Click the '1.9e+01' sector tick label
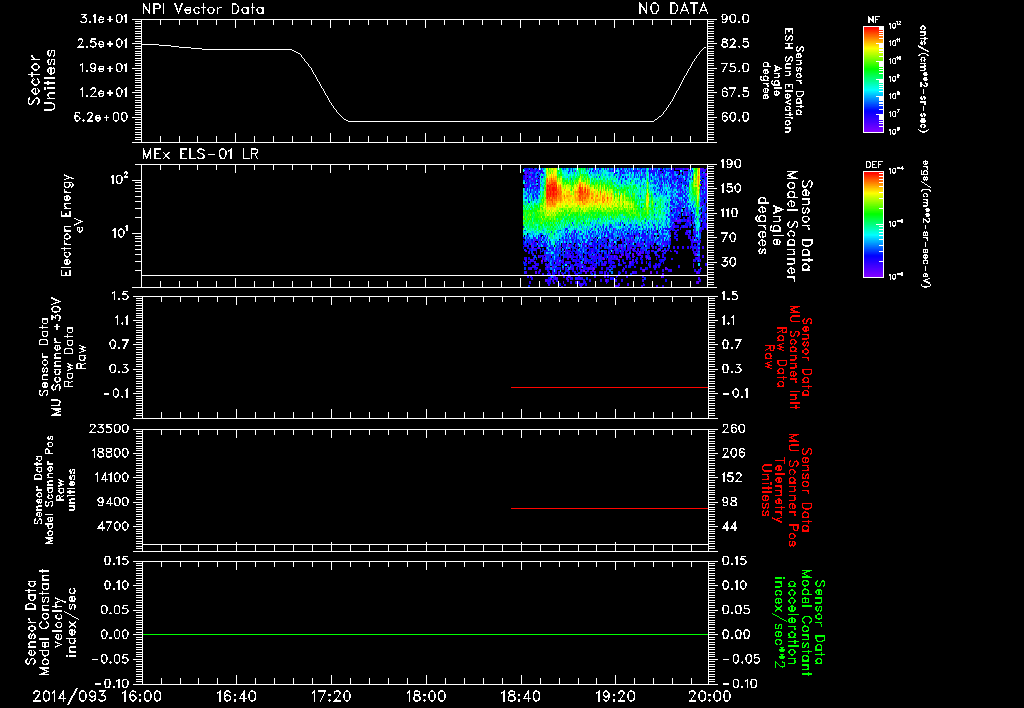1024x708 pixels. pyautogui.click(x=104, y=68)
